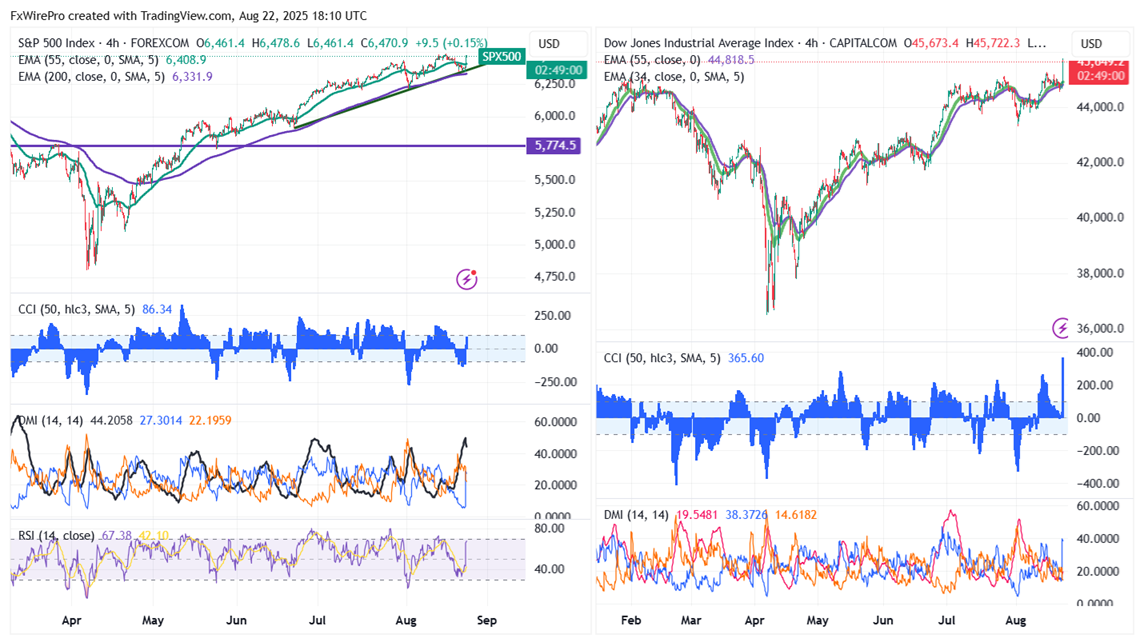This screenshot has height=640, width=1136.
Task: Click the −400.00 level on the Dow CCI axis
Action: click(x=1096, y=483)
